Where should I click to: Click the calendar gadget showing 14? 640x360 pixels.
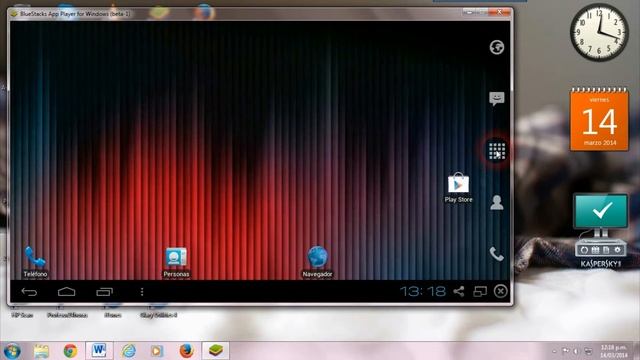pos(599,119)
